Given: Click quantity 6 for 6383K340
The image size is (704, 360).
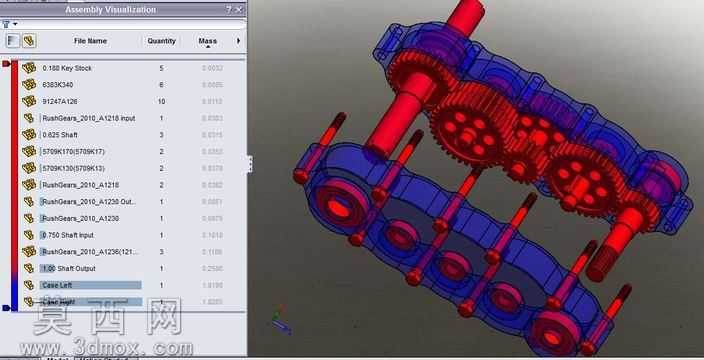Looking at the screenshot, I should [x=161, y=85].
